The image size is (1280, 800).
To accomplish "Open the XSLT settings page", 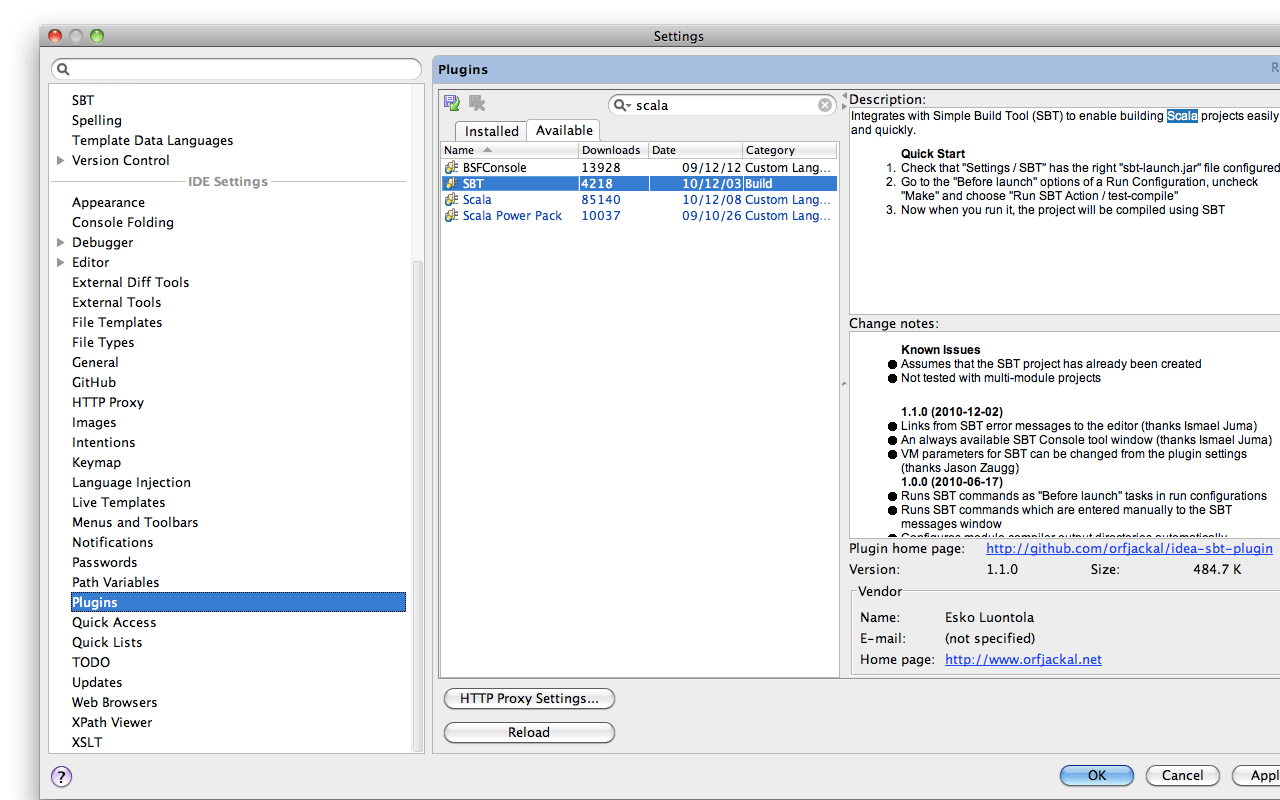I will tap(87, 742).
